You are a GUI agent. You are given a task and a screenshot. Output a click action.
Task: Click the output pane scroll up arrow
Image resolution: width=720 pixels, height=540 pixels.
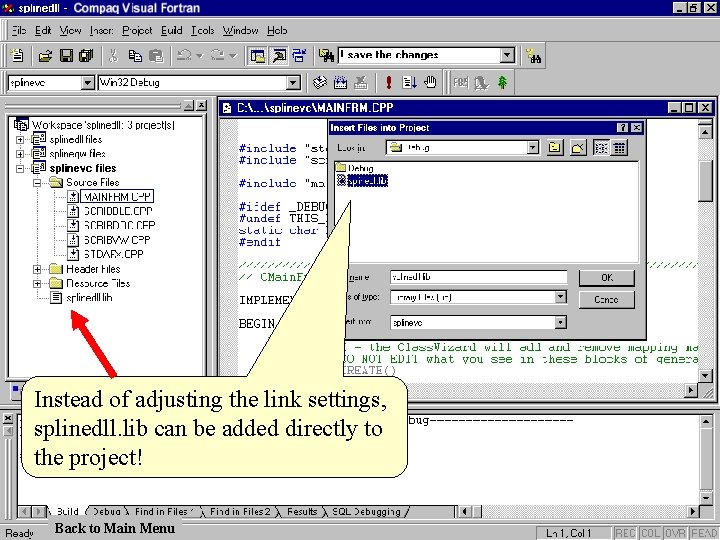[x=706, y=421]
